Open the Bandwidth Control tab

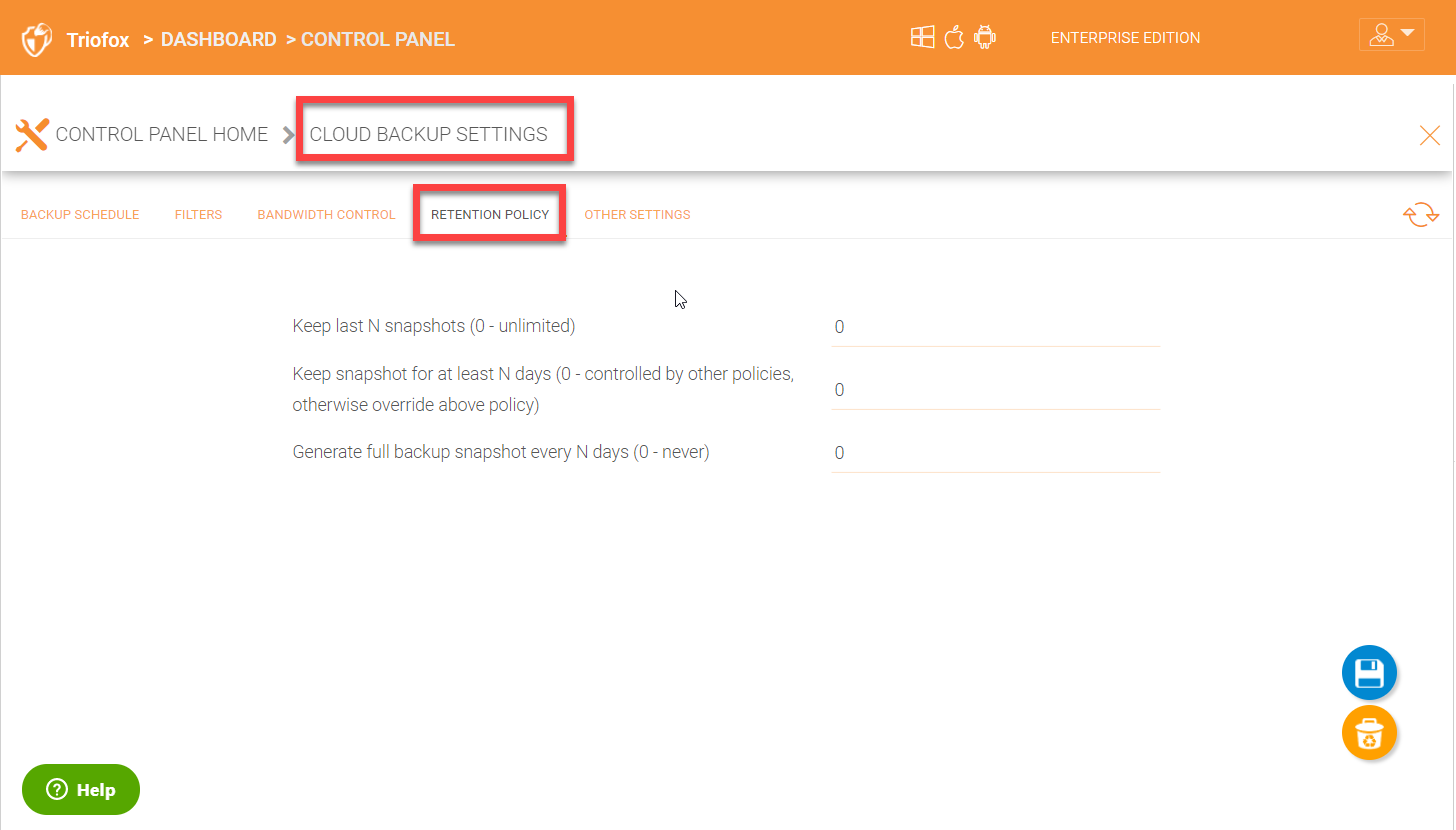pos(326,215)
